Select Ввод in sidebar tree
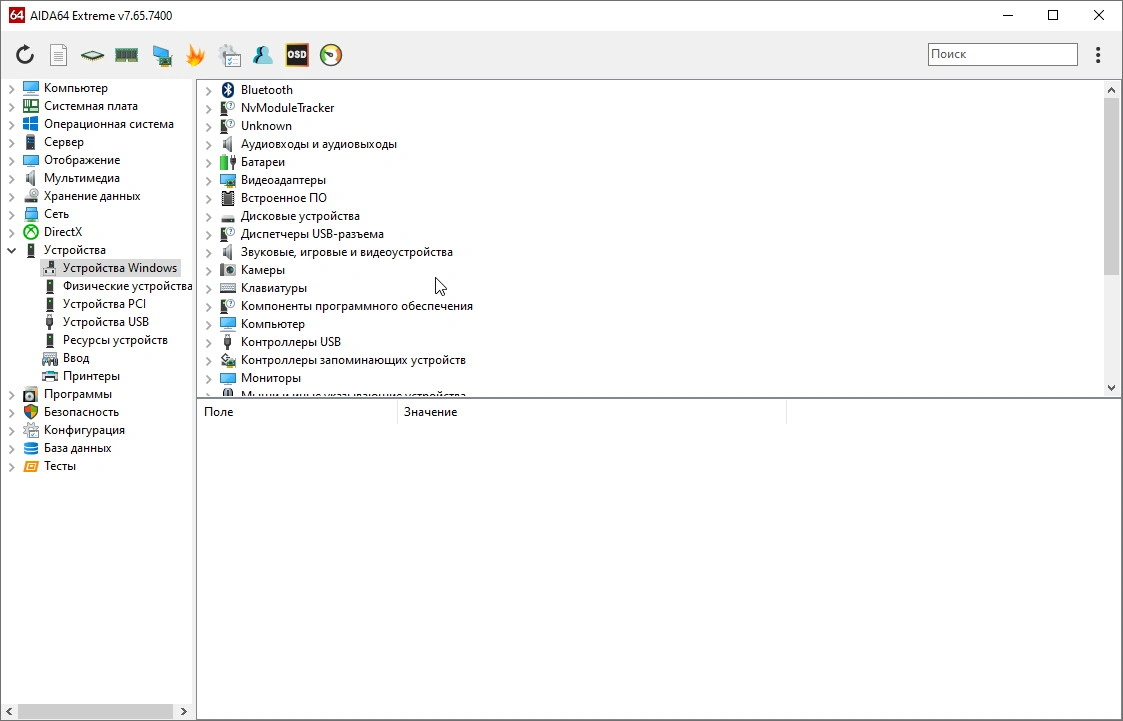The image size is (1123, 721). click(x=76, y=358)
